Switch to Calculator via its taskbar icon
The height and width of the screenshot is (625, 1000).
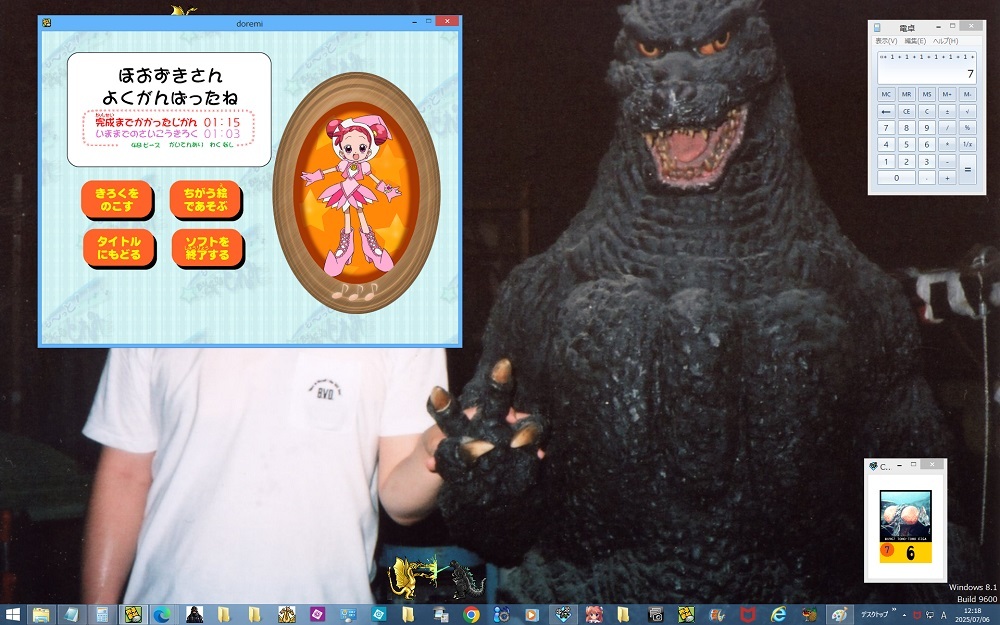coord(102,615)
